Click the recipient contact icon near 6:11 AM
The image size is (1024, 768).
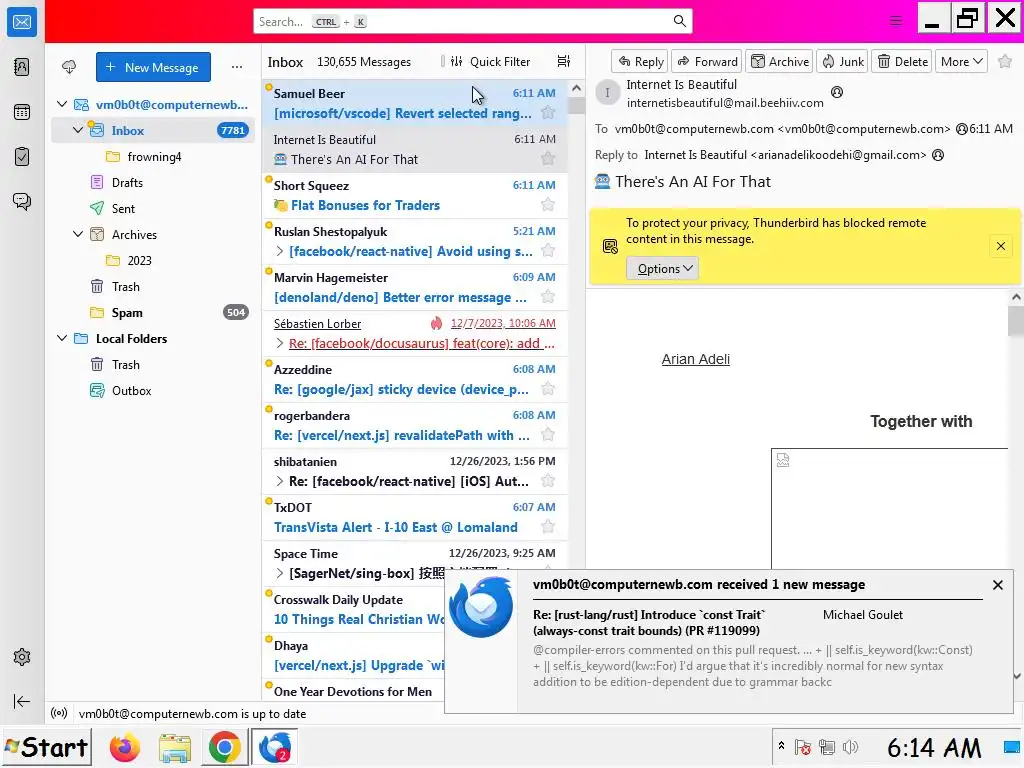coord(961,129)
